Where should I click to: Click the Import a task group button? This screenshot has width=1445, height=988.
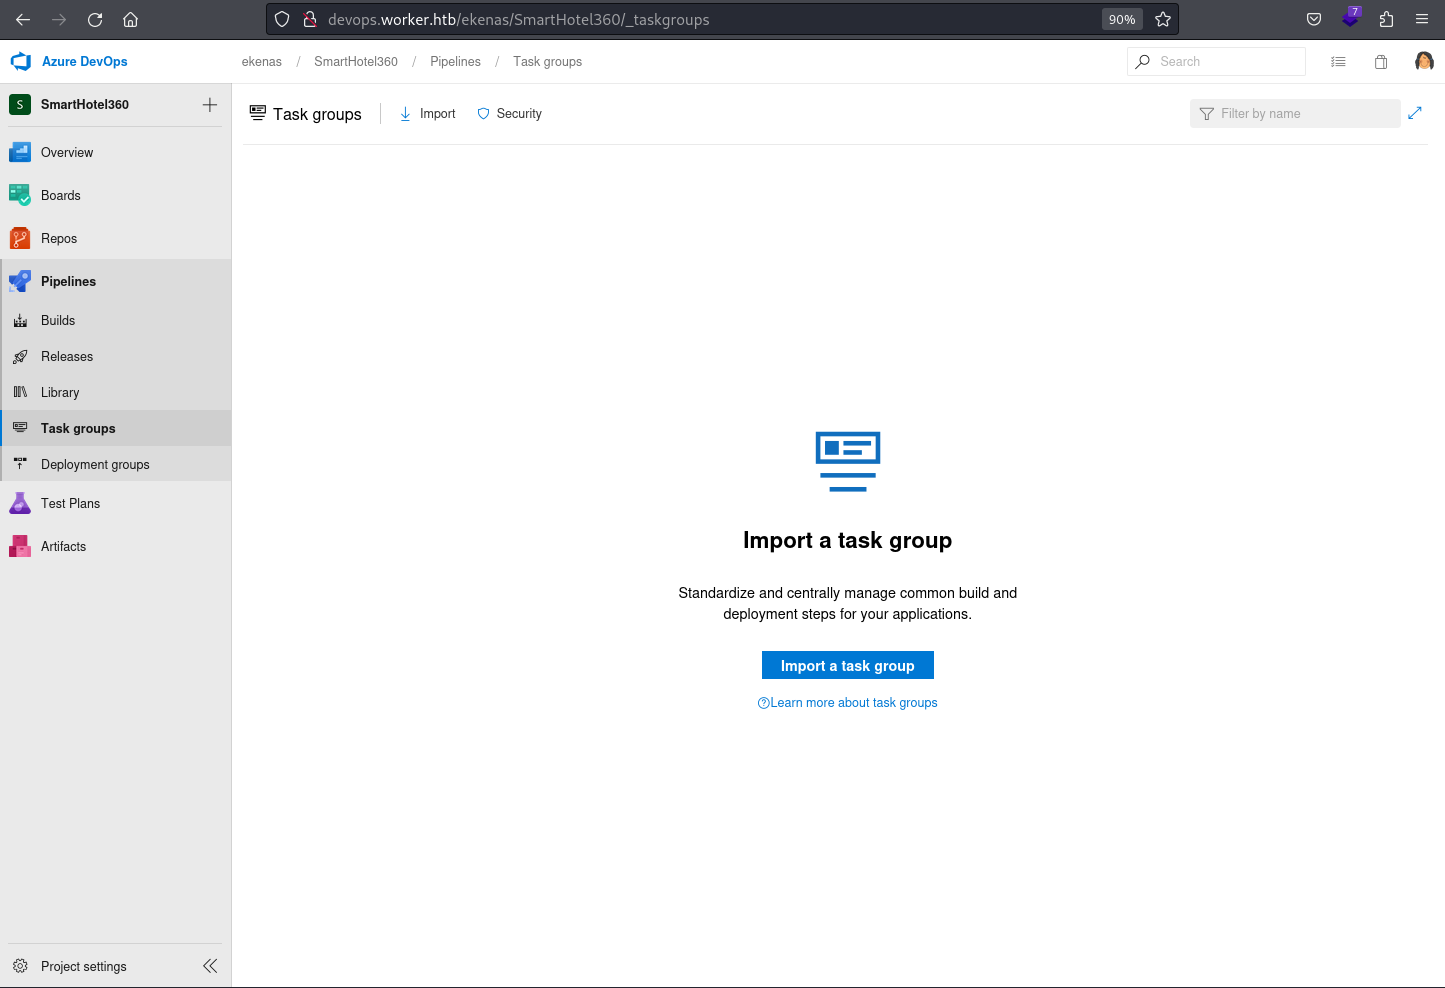848,666
